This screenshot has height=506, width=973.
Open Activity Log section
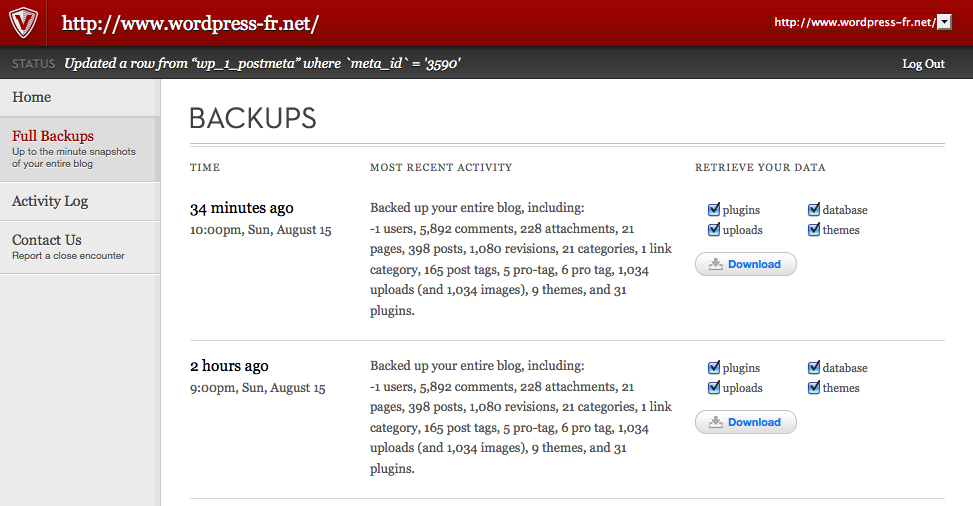pos(50,201)
